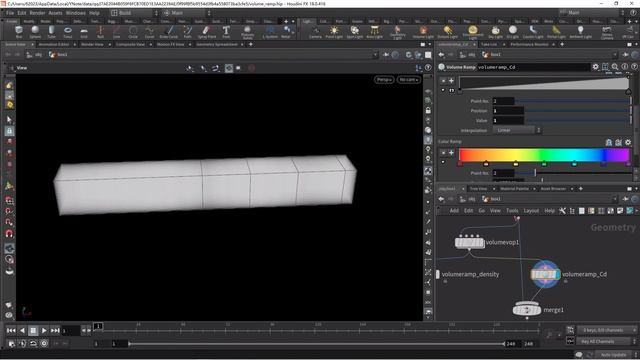The height and width of the screenshot is (360, 640).
Task: Select the volumevop1 node
Action: click(469, 242)
